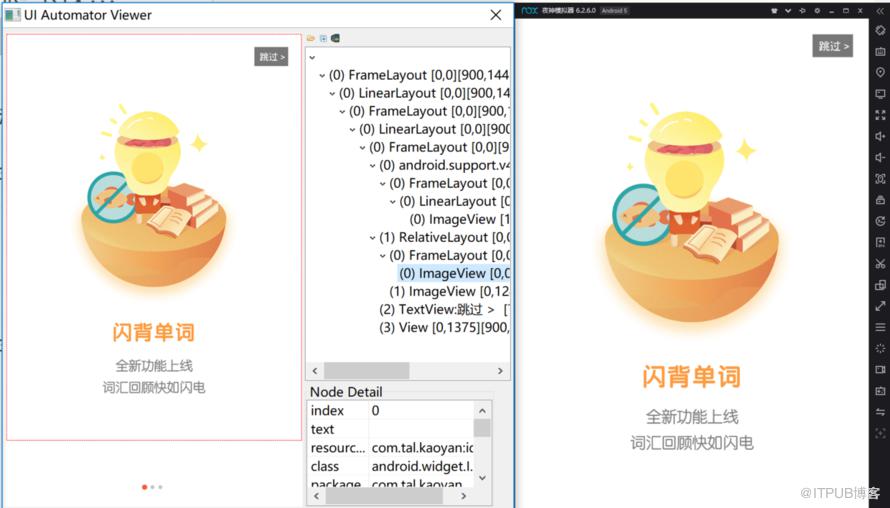The image size is (890, 508).
Task: Open Nox multi-instance overlapping squares icon
Action: (x=880, y=285)
